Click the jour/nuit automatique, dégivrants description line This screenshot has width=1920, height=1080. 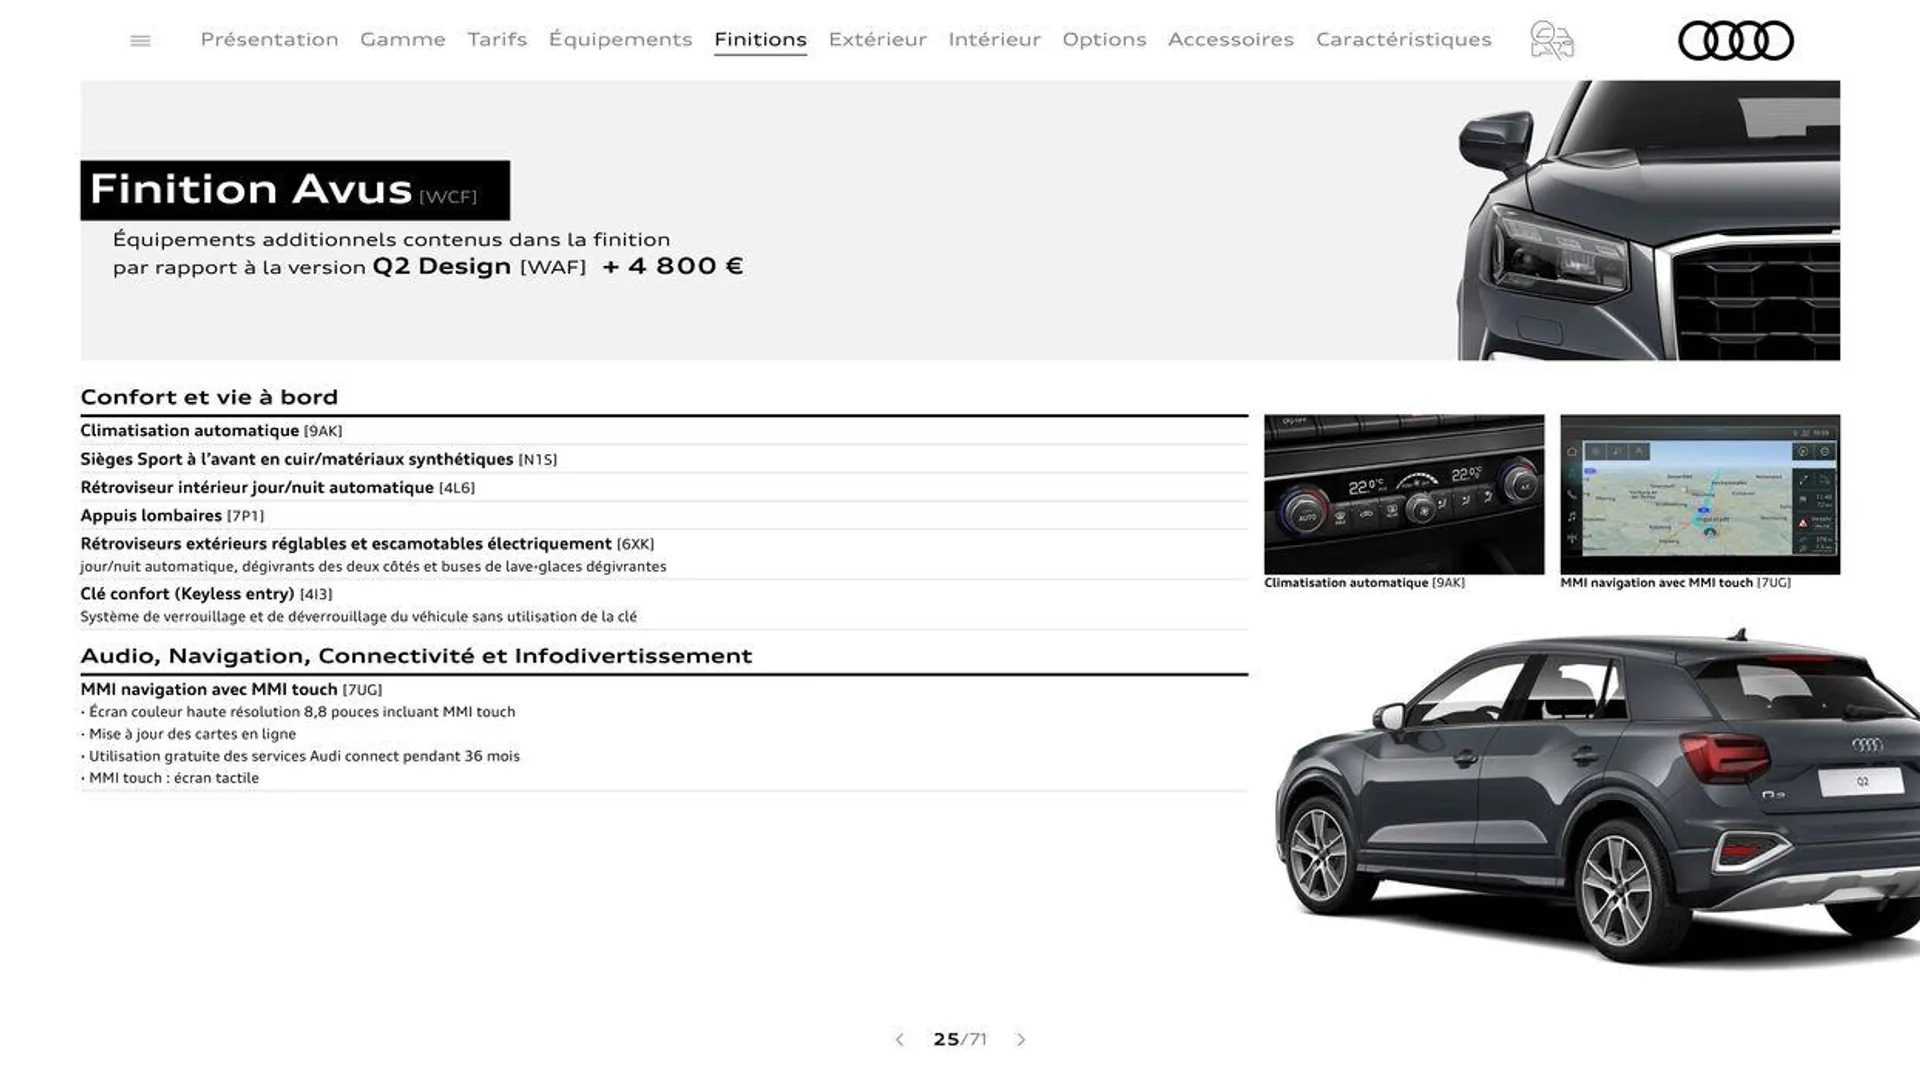tap(373, 567)
